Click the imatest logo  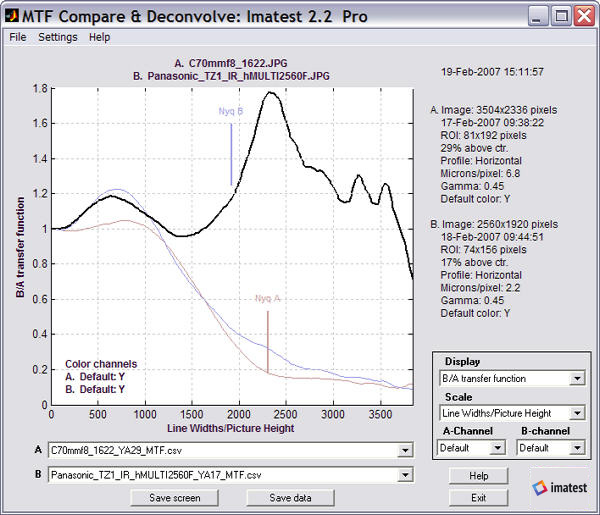point(559,487)
